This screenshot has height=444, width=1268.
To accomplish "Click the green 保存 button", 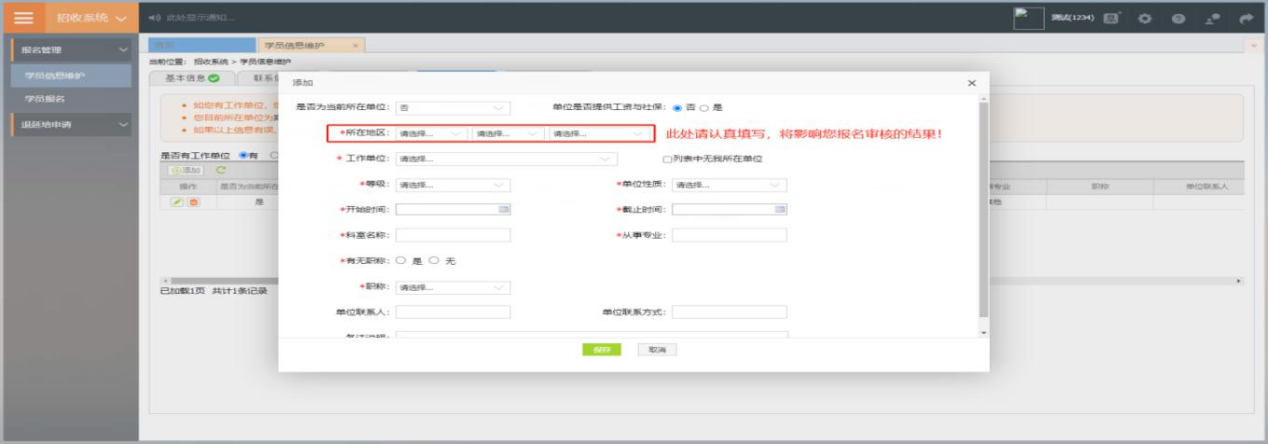I will [x=601, y=350].
